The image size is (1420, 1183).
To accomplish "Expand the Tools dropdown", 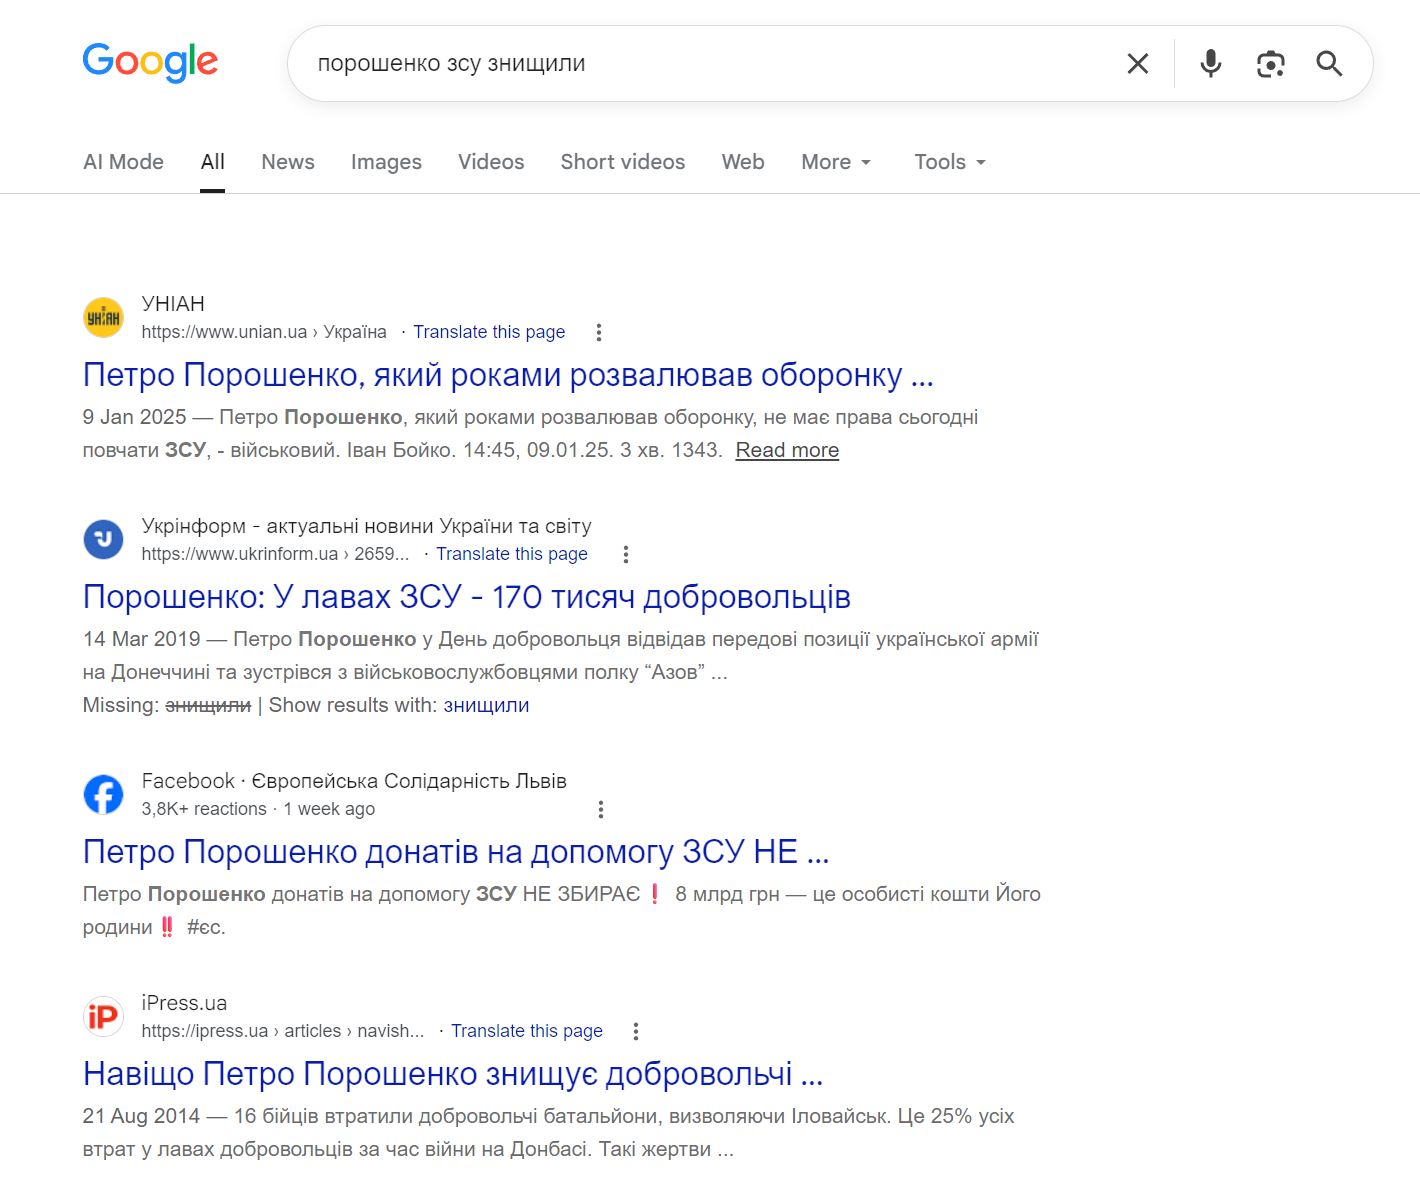I will [950, 162].
